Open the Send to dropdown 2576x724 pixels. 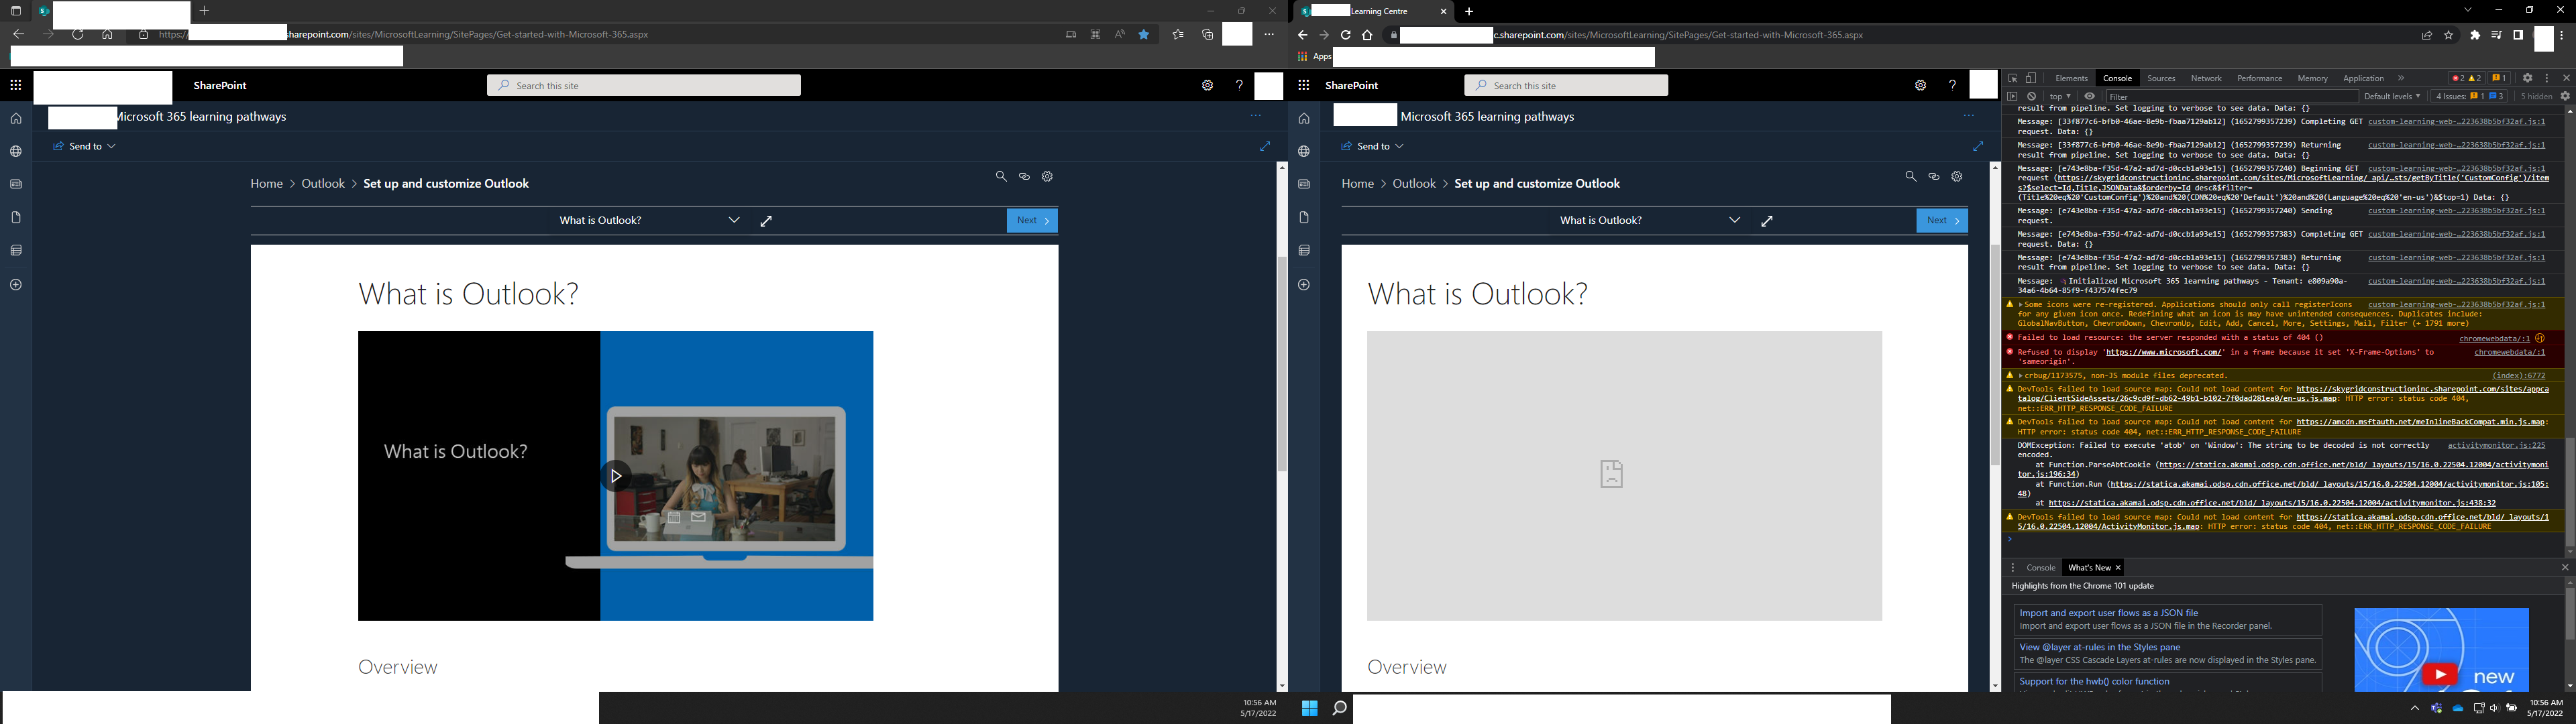click(85, 145)
